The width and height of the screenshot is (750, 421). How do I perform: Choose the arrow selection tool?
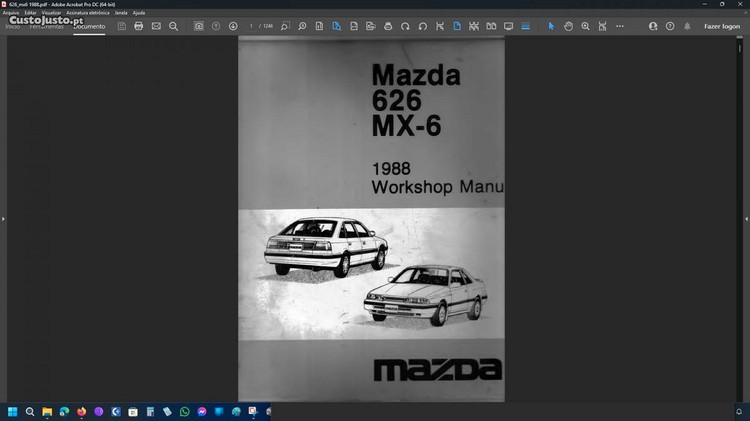click(x=551, y=26)
